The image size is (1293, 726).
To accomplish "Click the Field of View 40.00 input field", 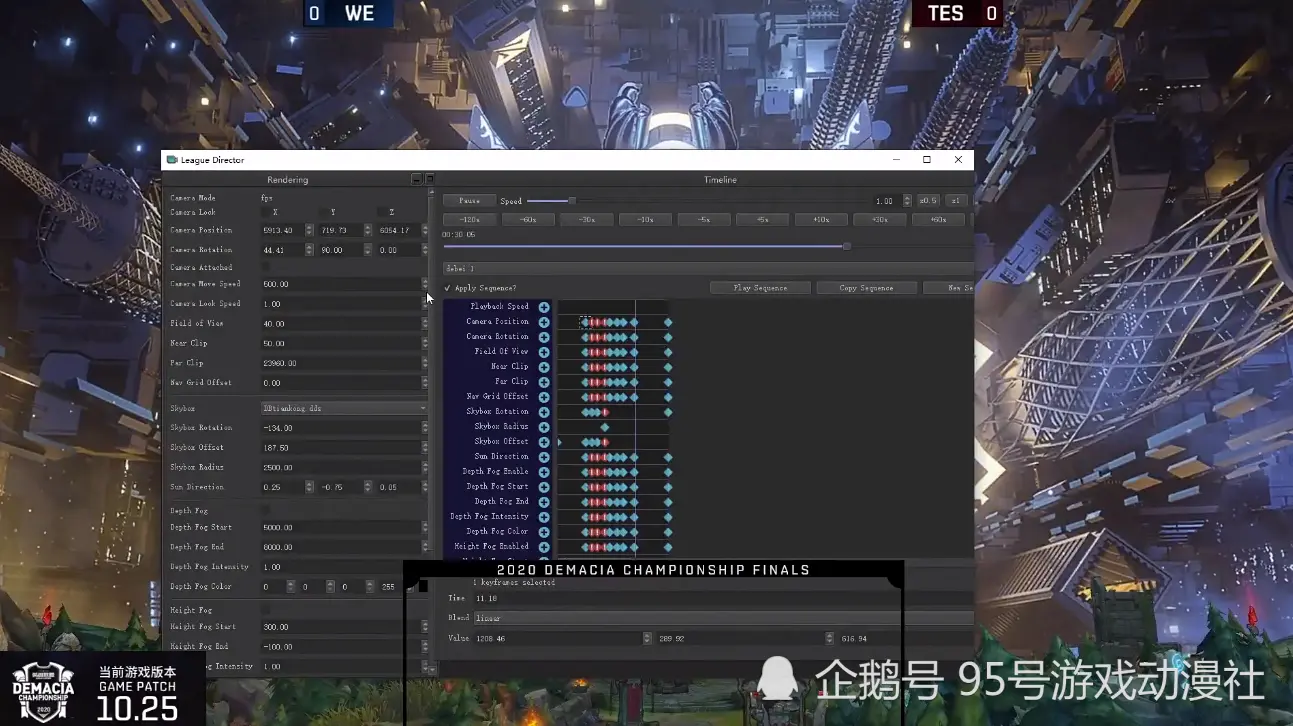I will coord(344,323).
